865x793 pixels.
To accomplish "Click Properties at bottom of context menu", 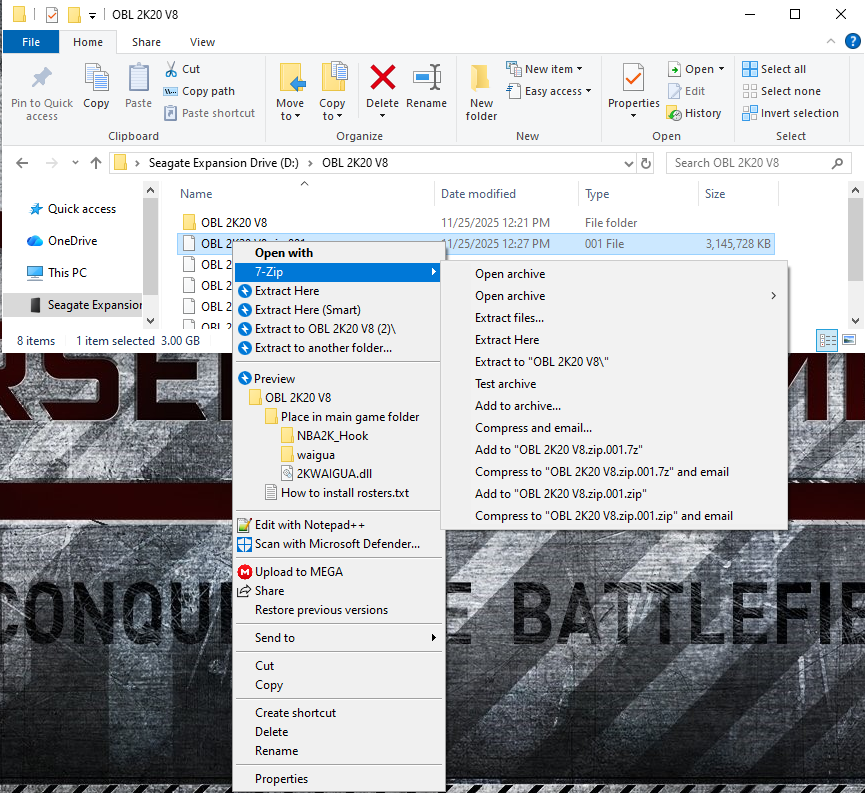I will [x=281, y=779].
